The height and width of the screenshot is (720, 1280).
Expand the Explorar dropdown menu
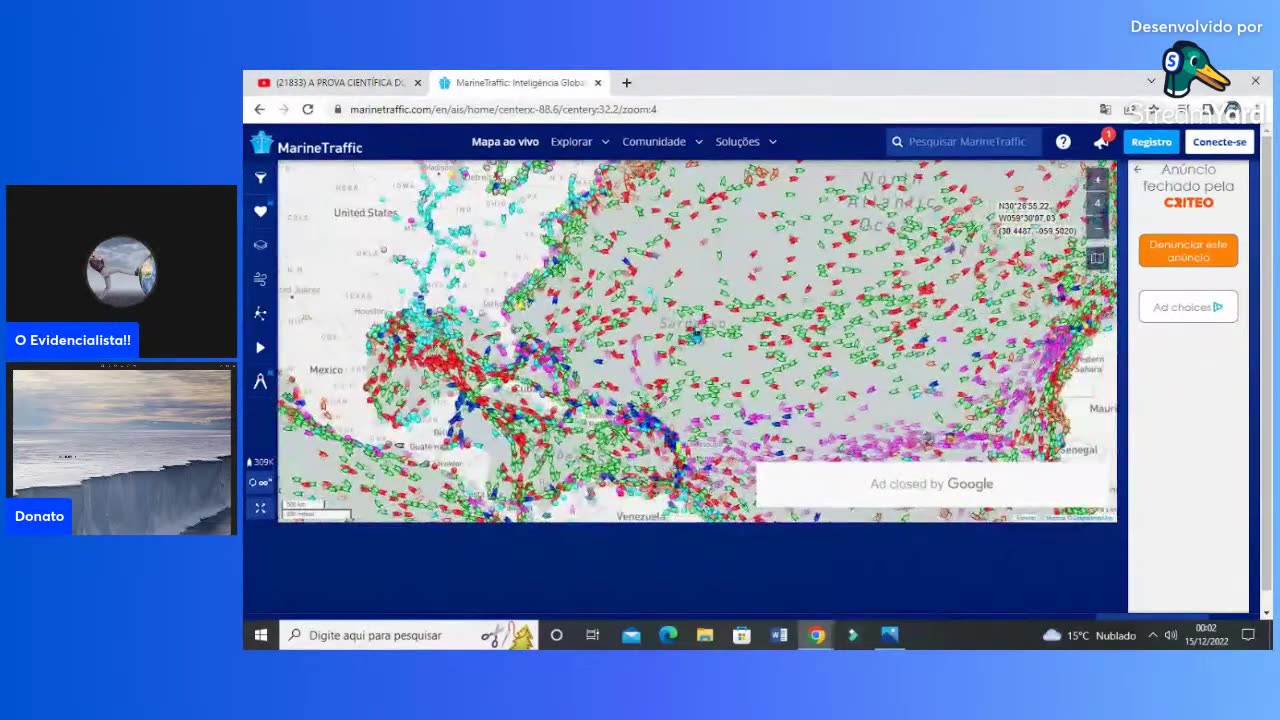coord(579,142)
